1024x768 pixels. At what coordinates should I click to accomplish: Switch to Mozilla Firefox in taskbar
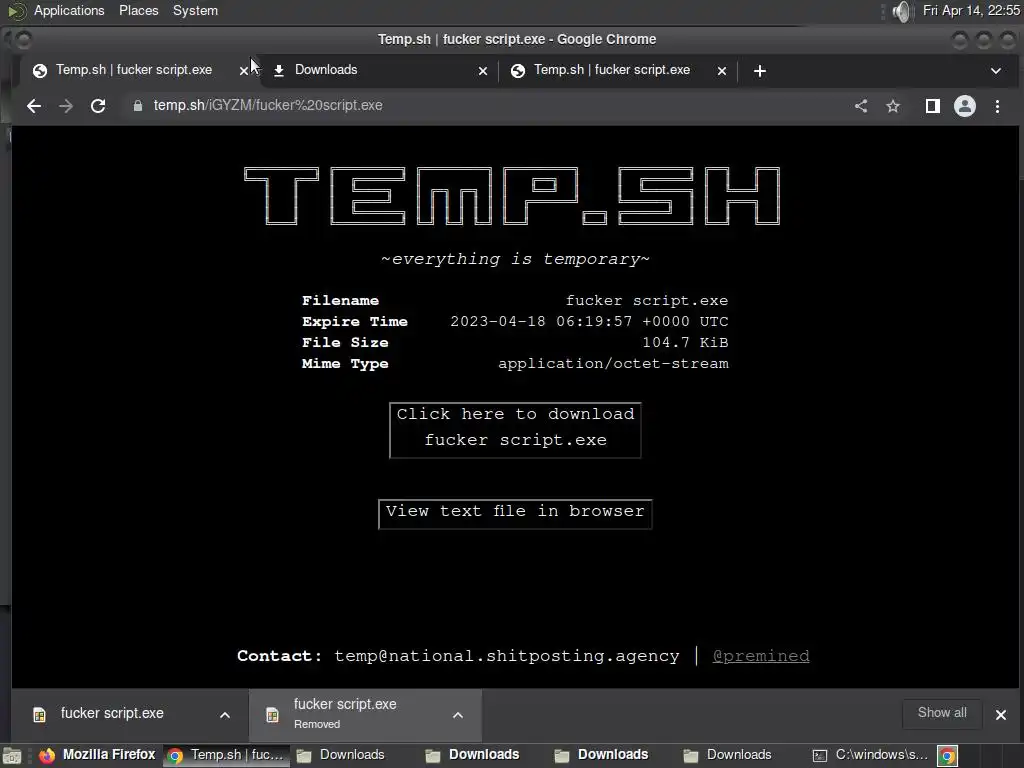coord(97,755)
